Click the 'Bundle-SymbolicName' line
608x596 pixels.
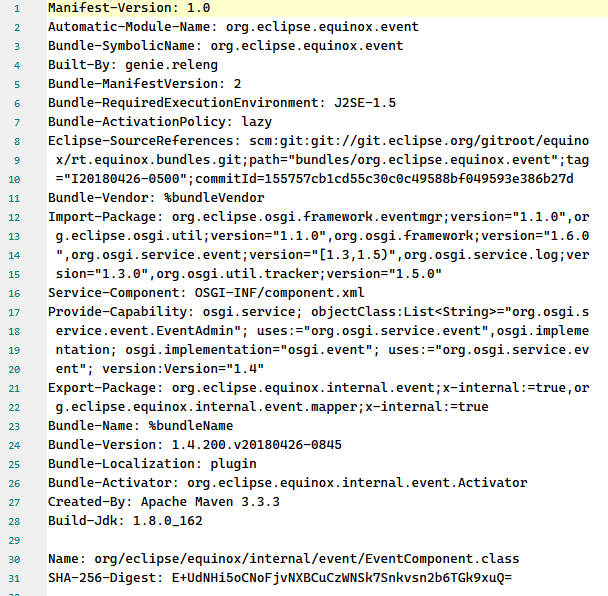(x=226, y=46)
